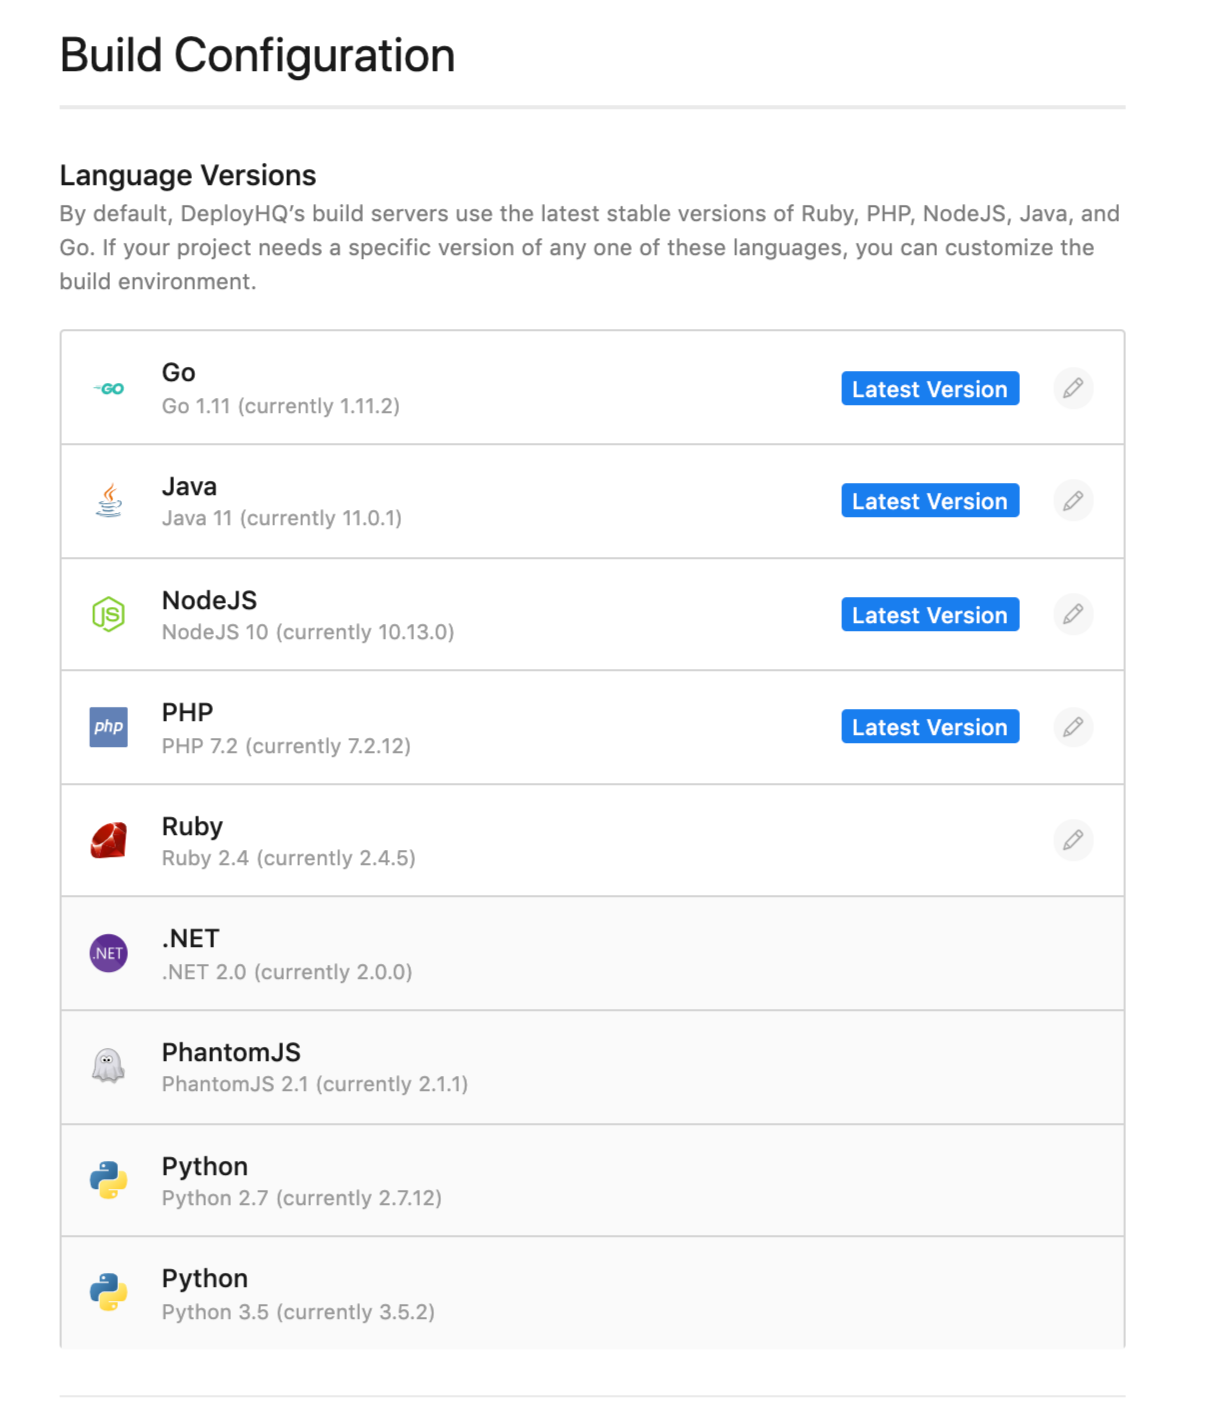
Task: Click the PhantomJS ghost icon
Action: pos(108,1065)
